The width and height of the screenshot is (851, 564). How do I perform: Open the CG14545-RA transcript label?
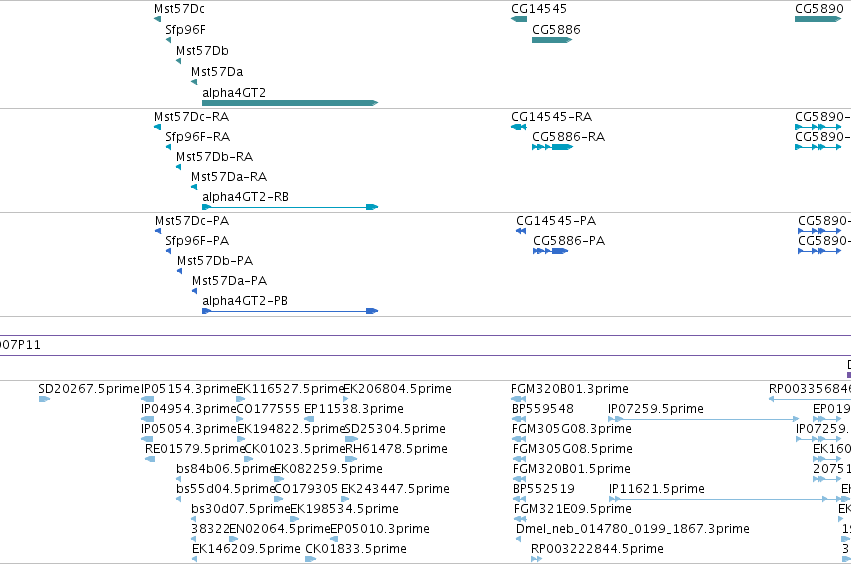click(x=551, y=117)
